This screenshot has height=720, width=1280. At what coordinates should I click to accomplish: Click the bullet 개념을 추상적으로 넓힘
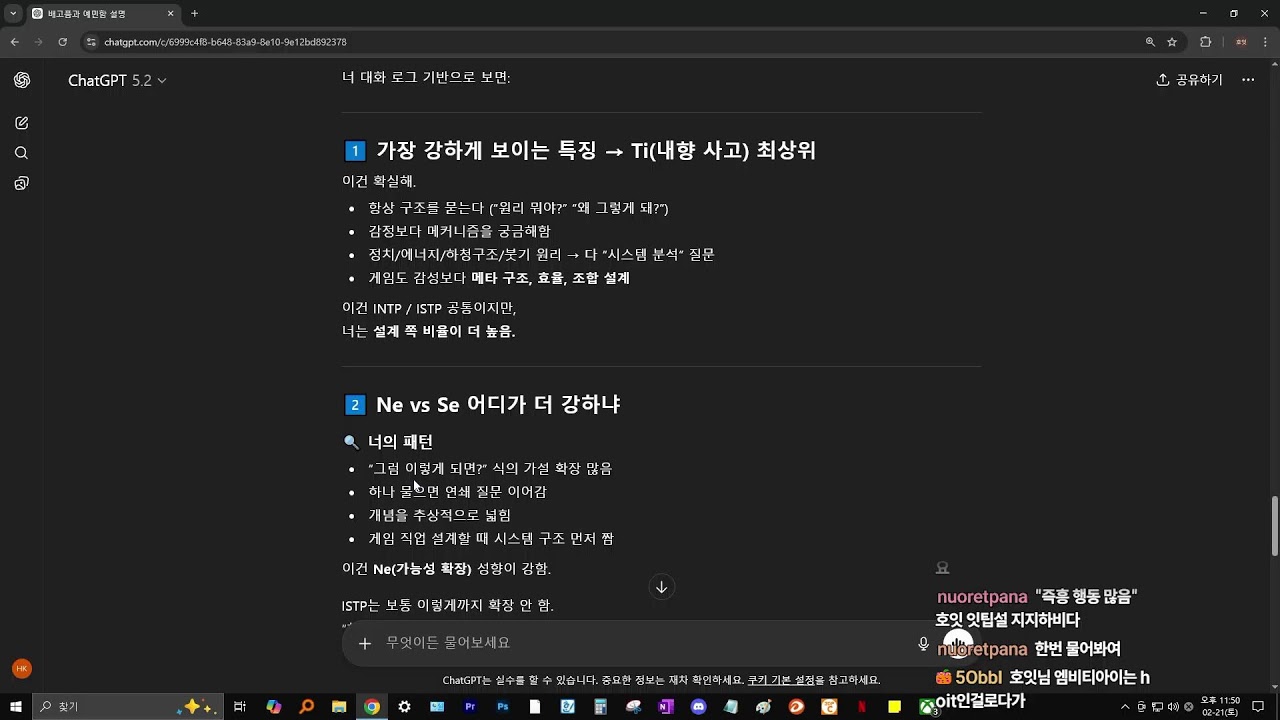(x=439, y=515)
